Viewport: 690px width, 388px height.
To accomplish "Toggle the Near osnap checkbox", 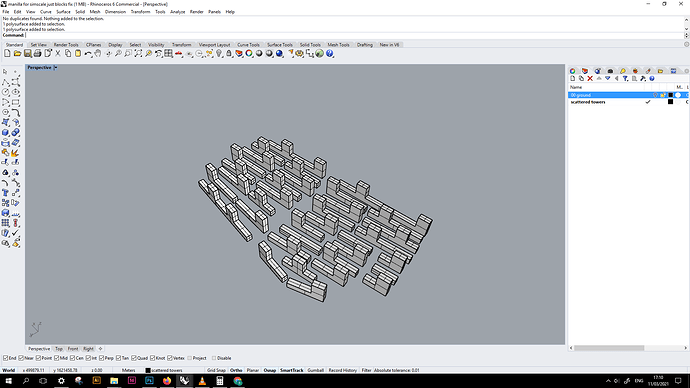I will coord(22,358).
